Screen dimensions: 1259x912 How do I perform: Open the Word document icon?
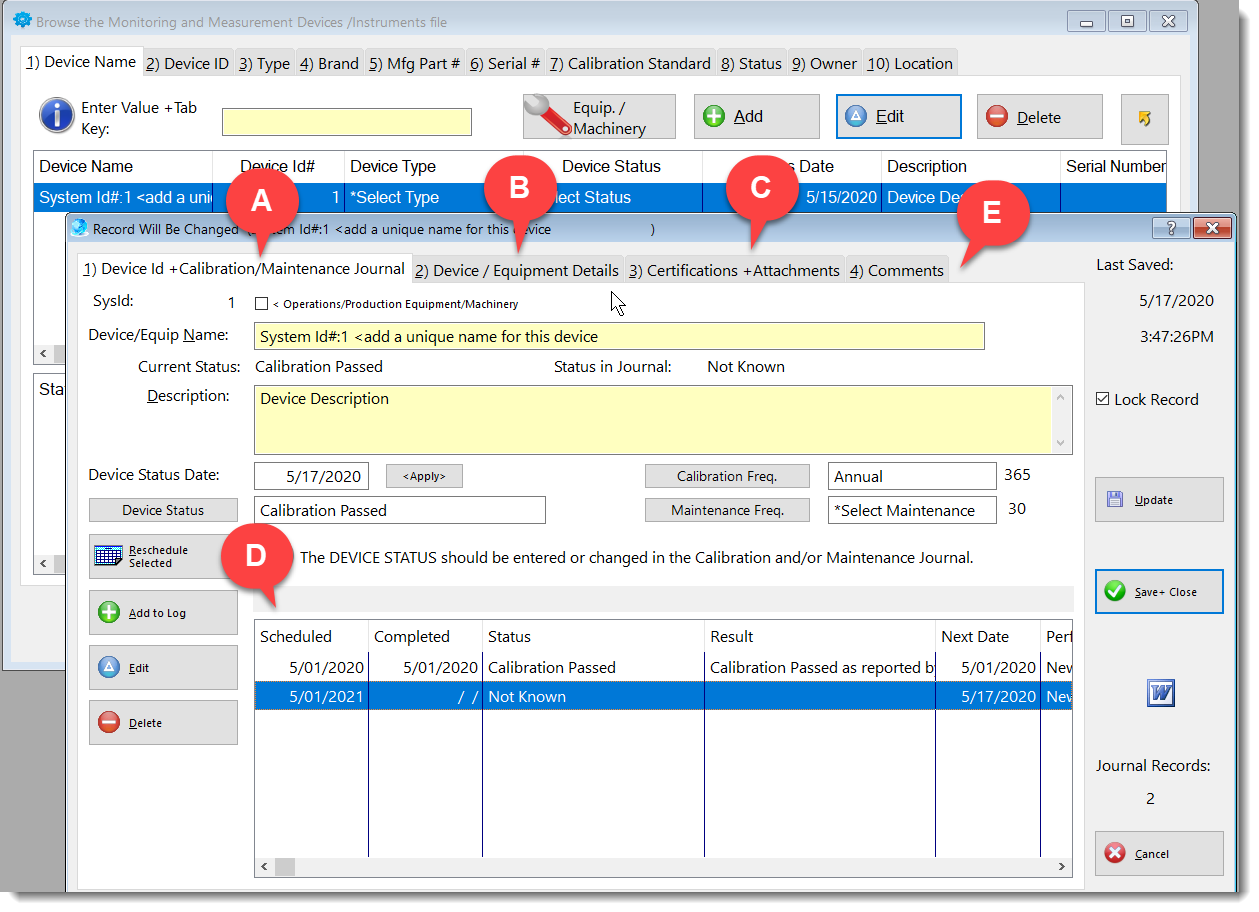click(x=1160, y=693)
